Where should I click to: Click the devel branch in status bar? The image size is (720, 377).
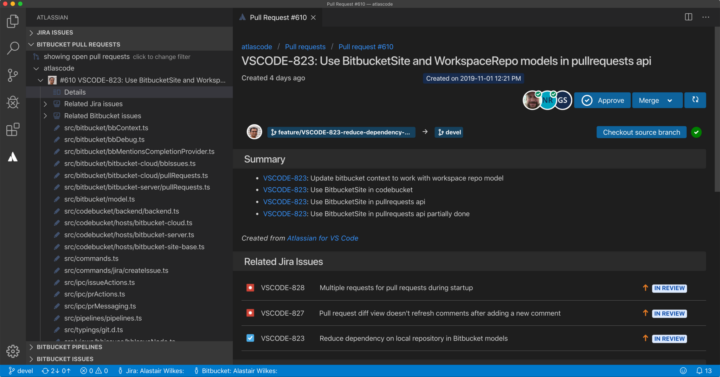[21, 371]
